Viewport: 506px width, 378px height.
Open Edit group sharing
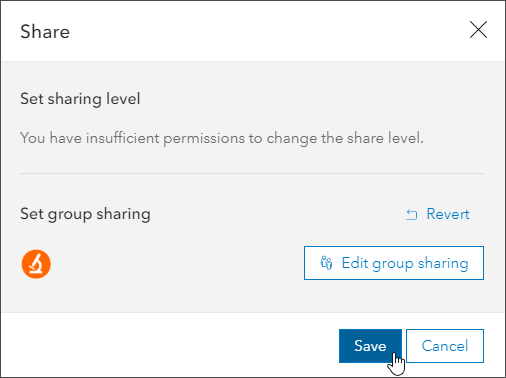394,263
